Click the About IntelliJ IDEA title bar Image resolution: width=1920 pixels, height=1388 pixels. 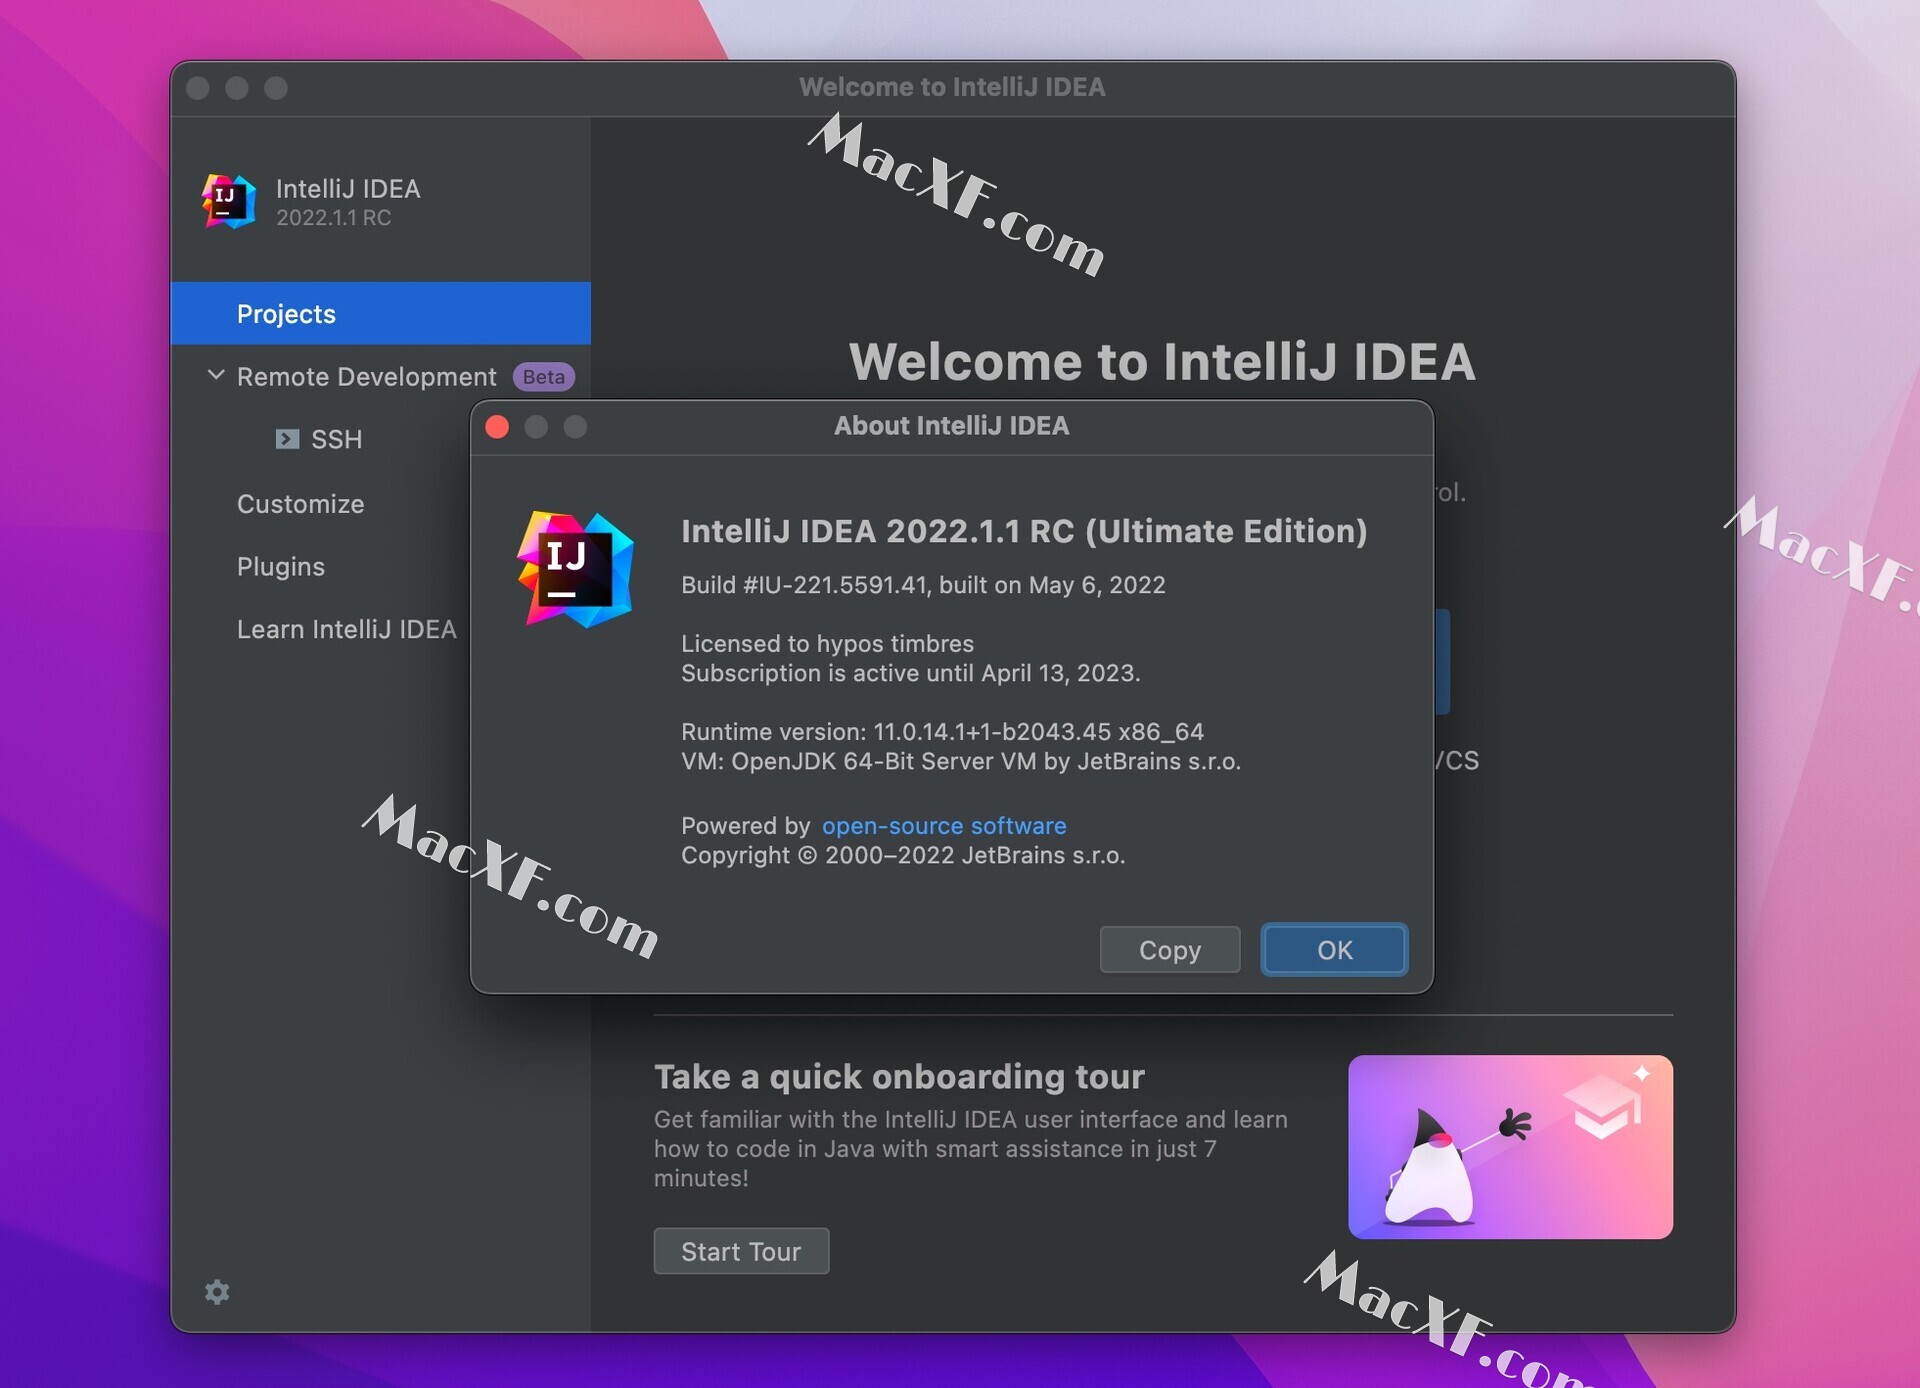(x=952, y=426)
